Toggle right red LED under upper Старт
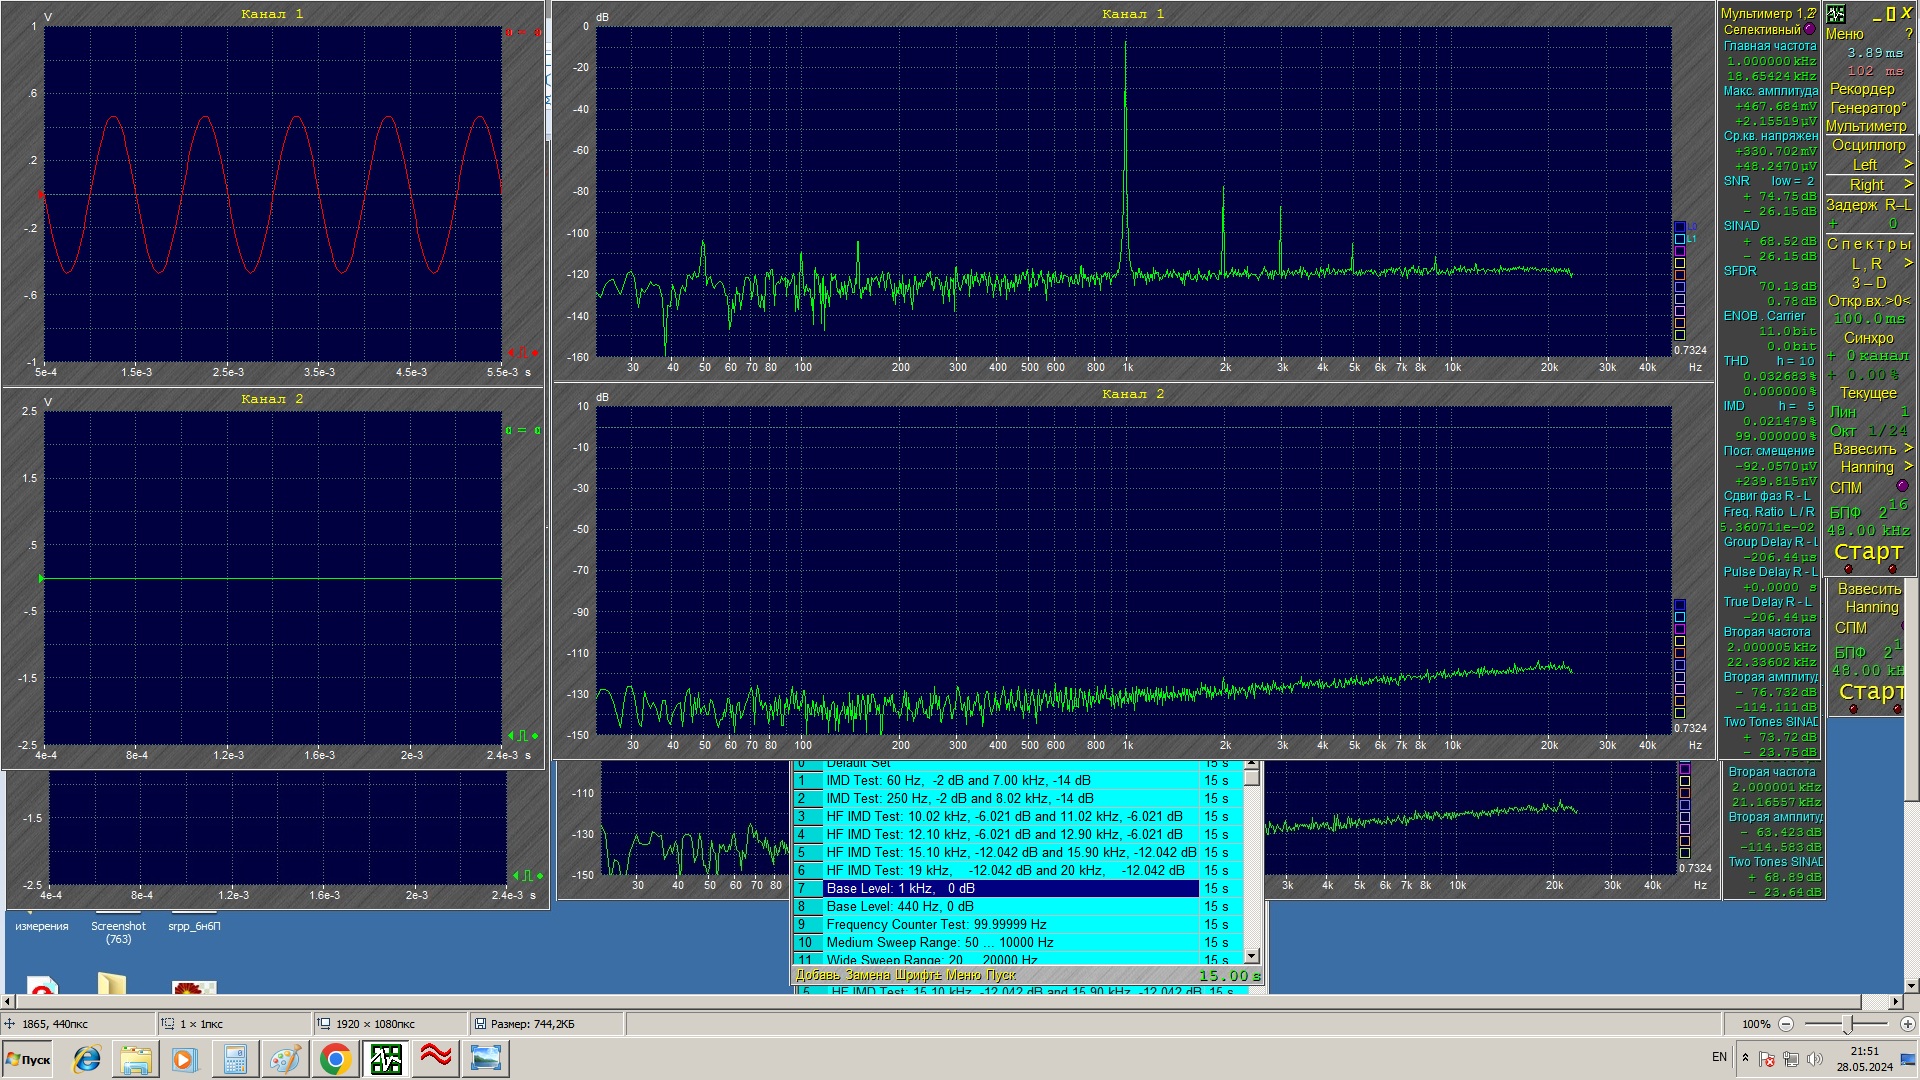Screen dimensions: 1920x1080 [1892, 570]
